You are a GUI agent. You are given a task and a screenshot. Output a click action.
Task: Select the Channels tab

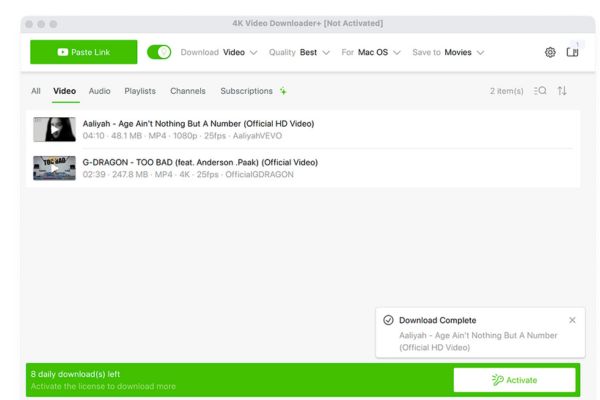point(188,91)
